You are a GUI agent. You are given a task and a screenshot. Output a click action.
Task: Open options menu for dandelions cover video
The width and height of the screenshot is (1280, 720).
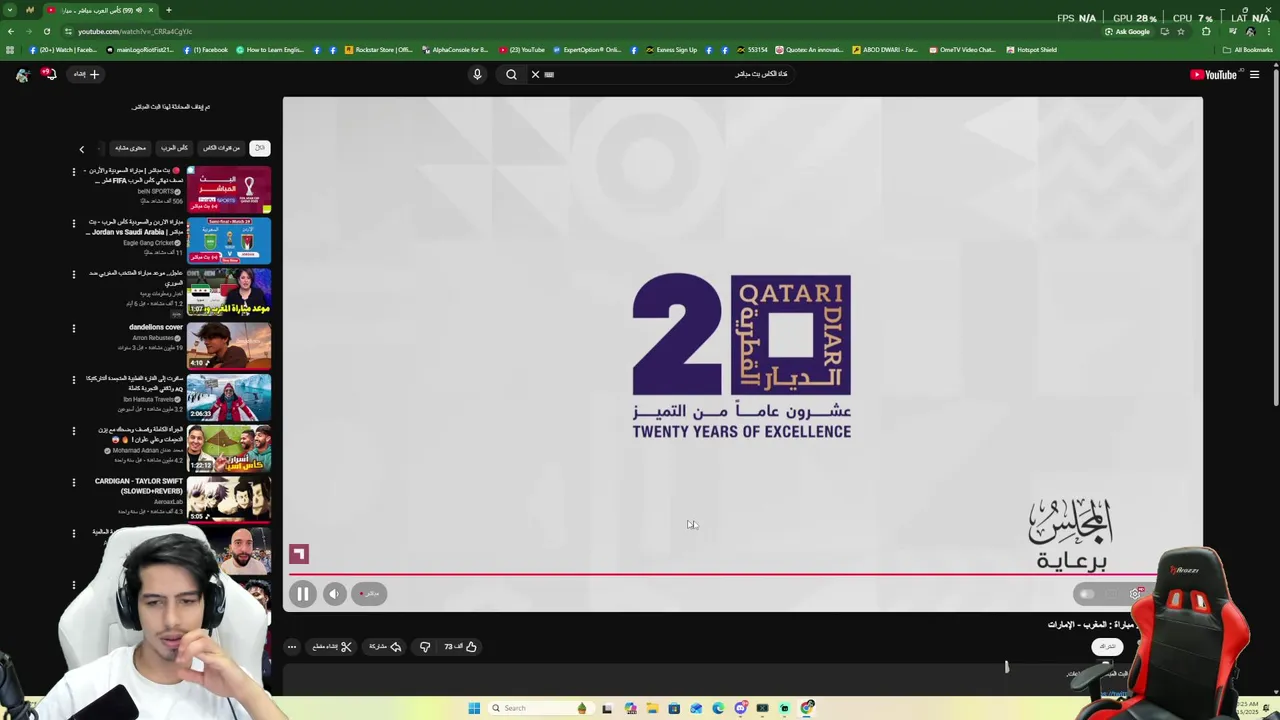point(73,328)
